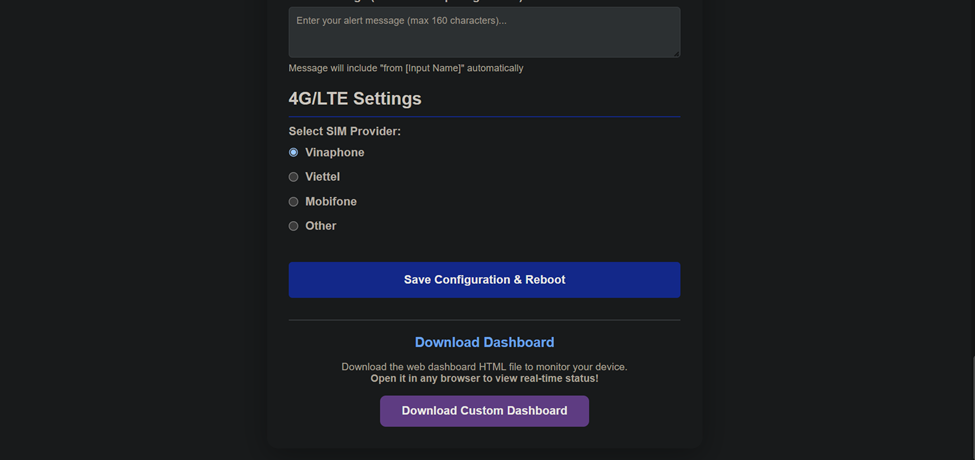The image size is (975, 460).
Task: Select the Mobifone radio button
Action: click(294, 202)
